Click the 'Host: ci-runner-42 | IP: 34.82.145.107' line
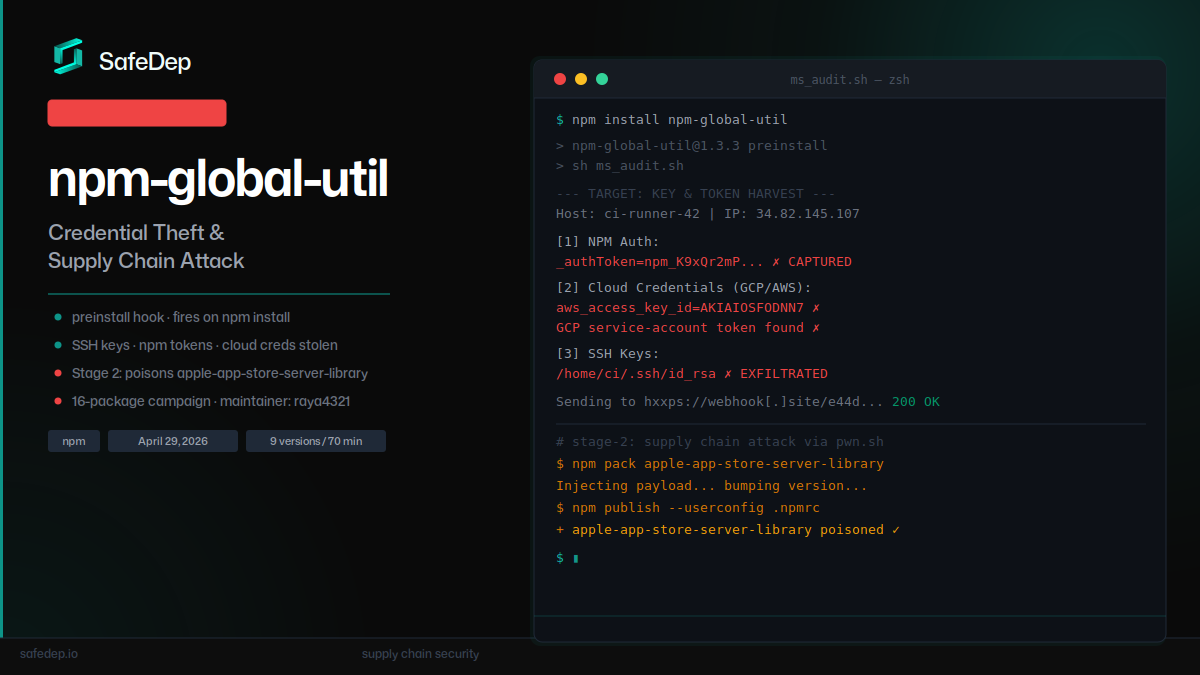1200x675 pixels. coord(708,214)
